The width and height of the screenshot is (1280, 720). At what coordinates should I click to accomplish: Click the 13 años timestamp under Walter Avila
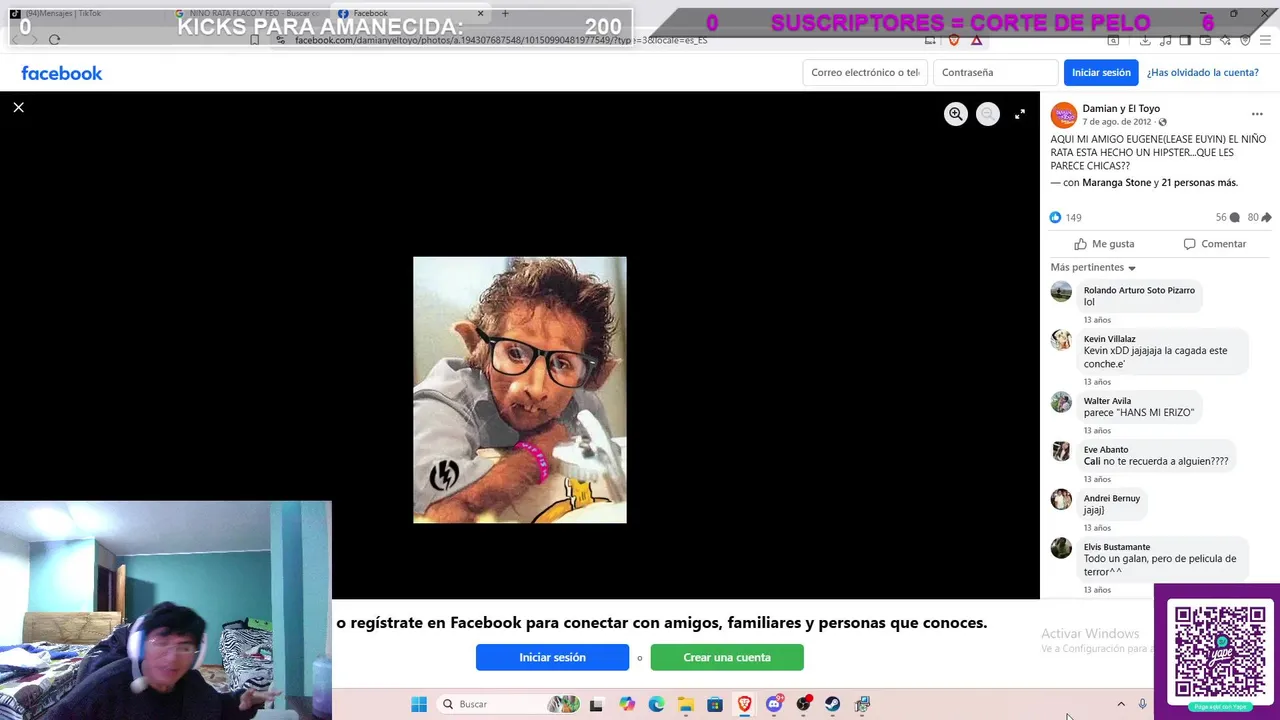click(x=1097, y=431)
